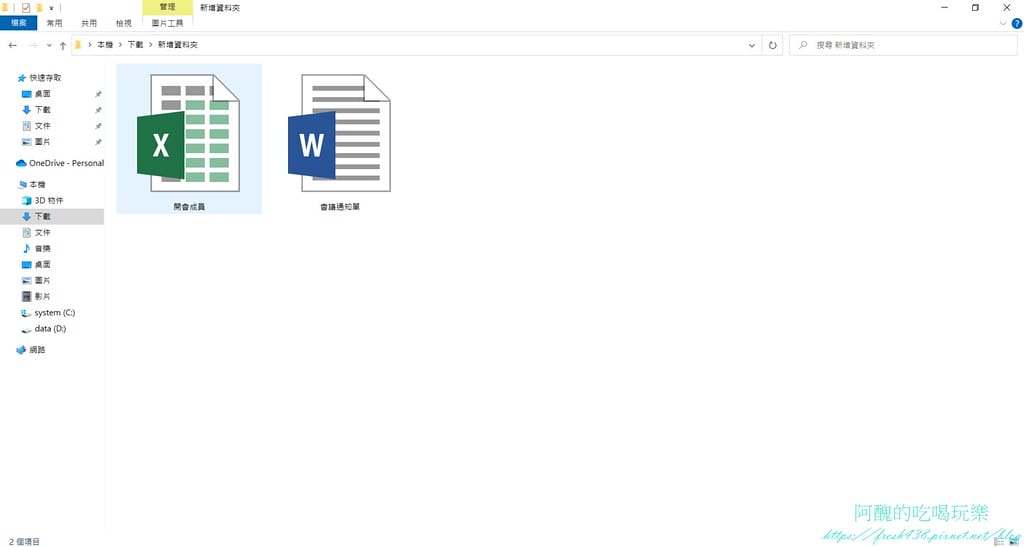
Task: Go up one folder level
Action: [x=63, y=46]
